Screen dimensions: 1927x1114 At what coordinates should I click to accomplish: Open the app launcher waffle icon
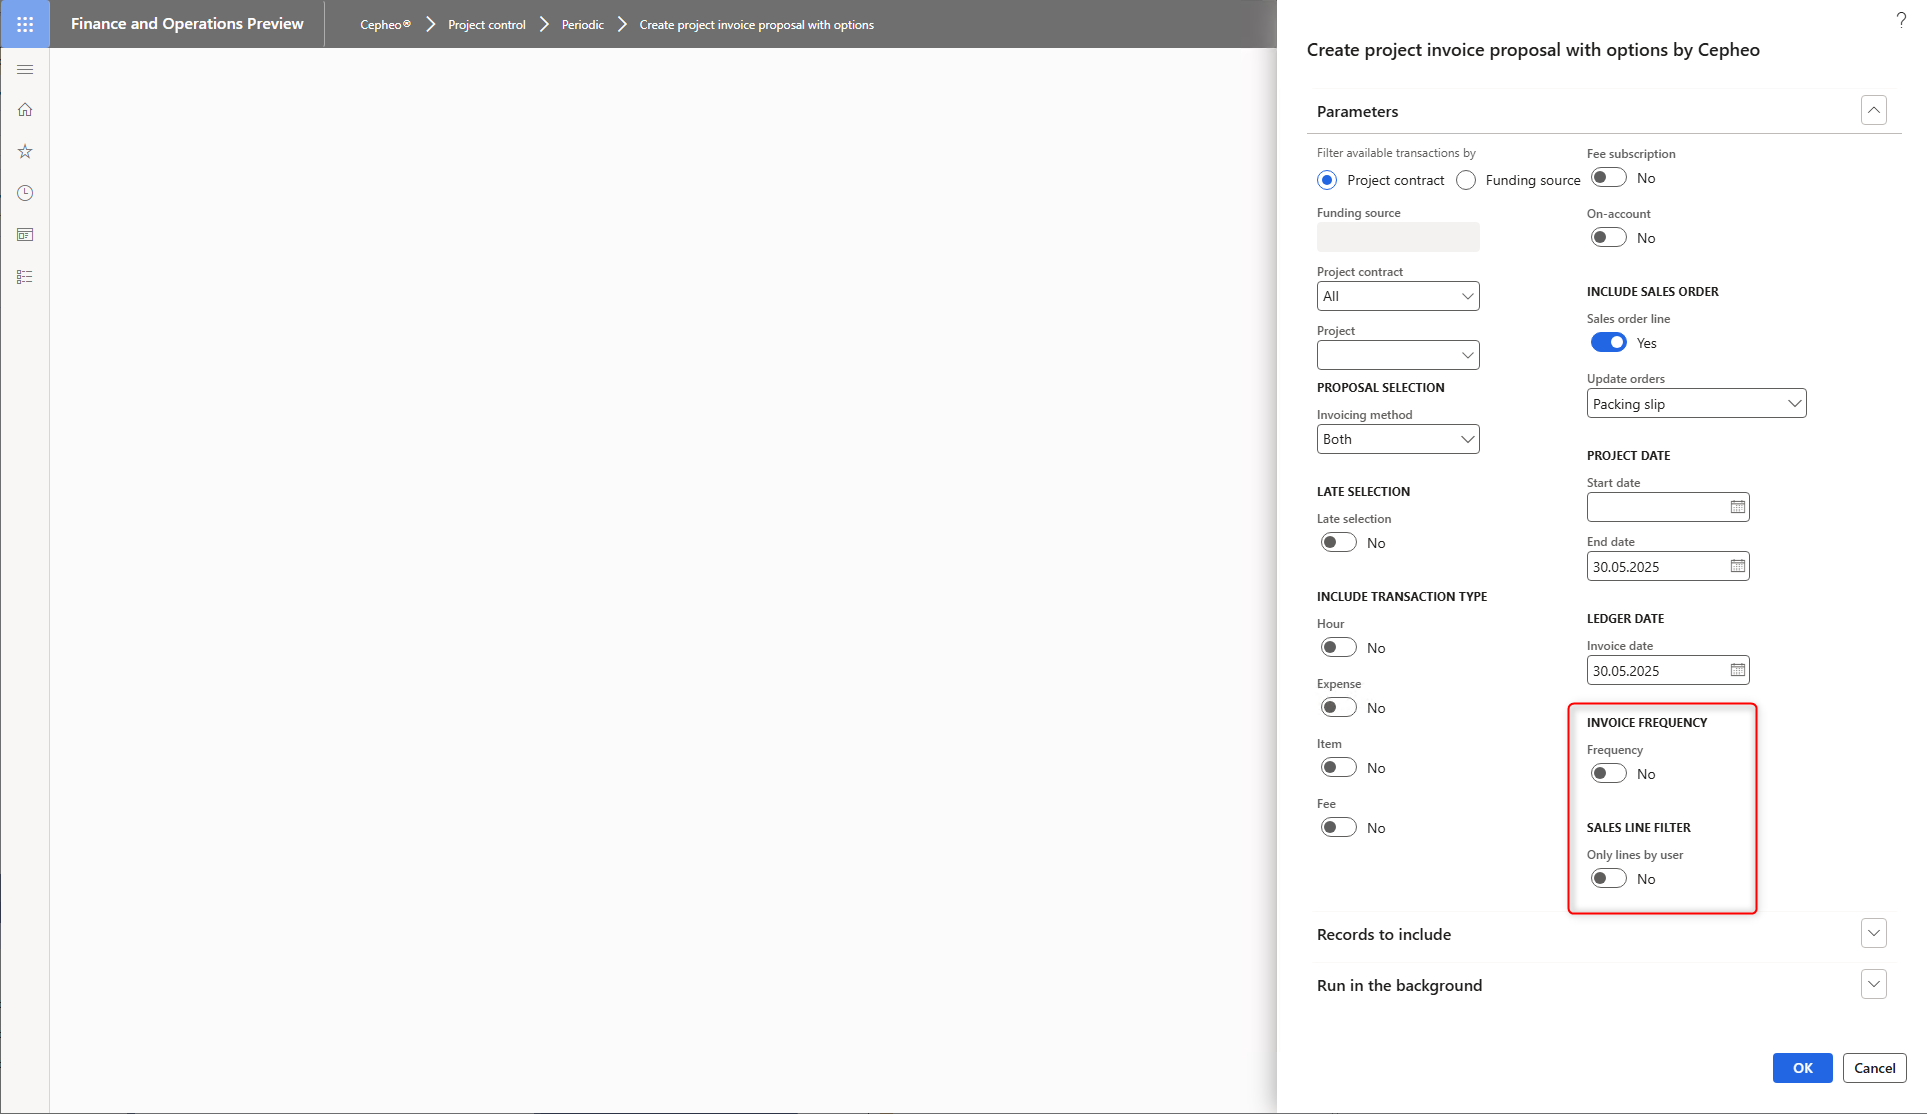(25, 24)
